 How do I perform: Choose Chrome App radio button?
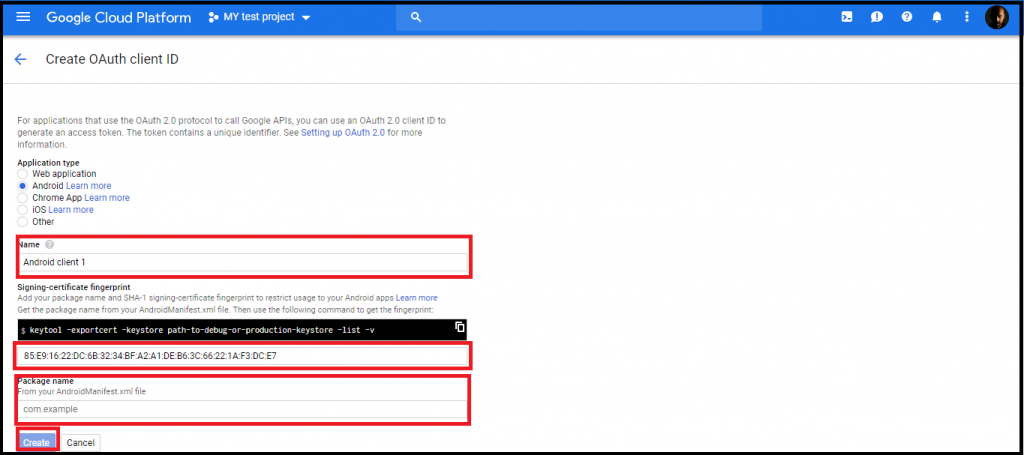(x=22, y=197)
